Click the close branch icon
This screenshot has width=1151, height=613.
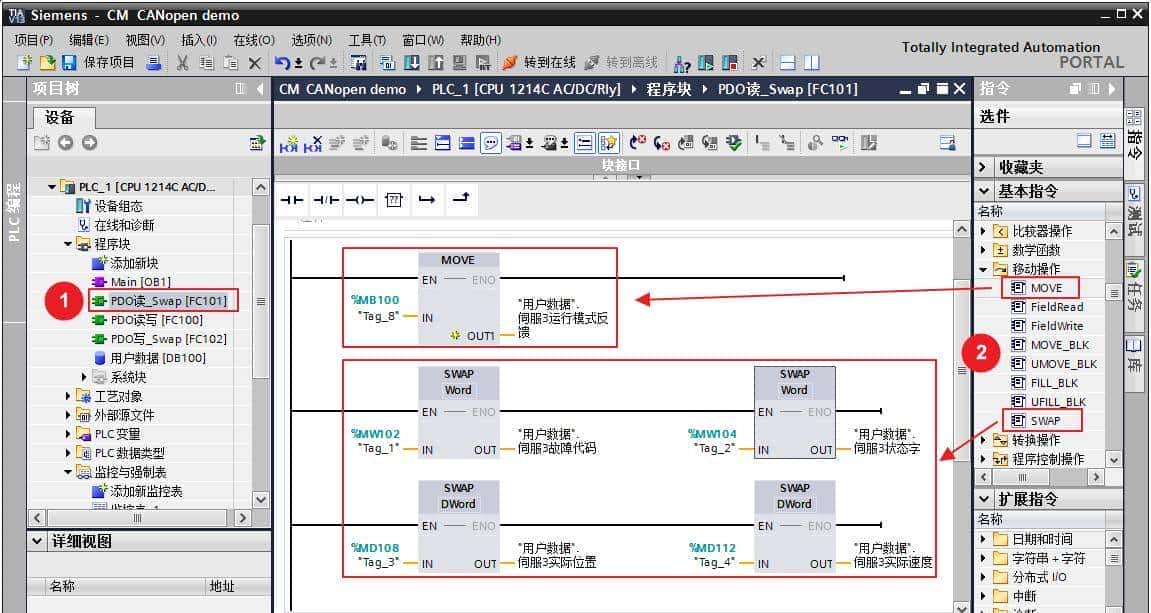[x=460, y=200]
